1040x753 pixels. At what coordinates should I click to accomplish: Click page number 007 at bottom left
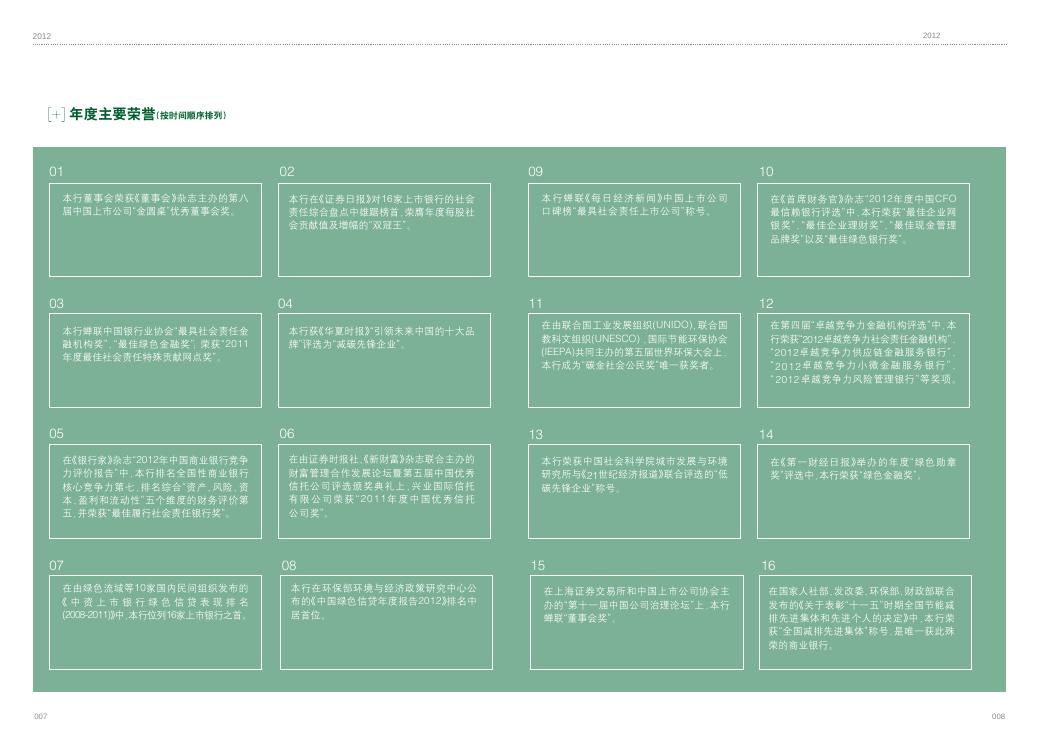pyautogui.click(x=41, y=717)
